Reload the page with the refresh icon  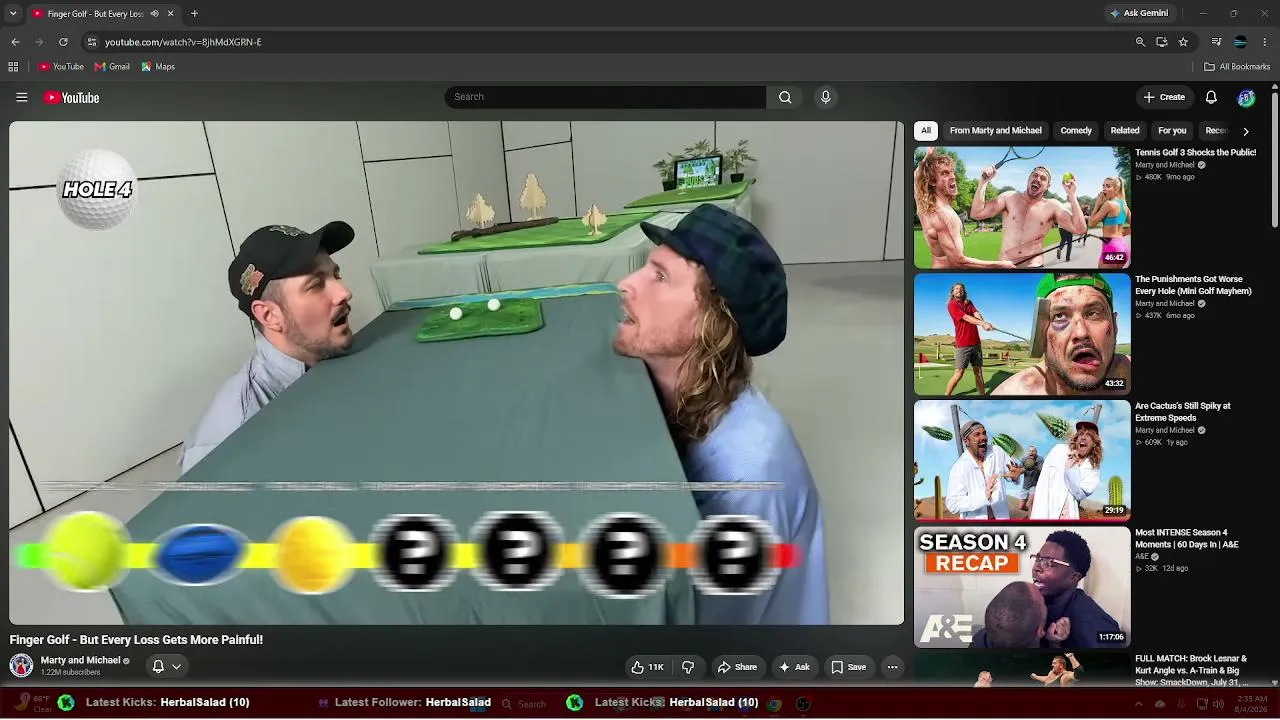pos(63,42)
